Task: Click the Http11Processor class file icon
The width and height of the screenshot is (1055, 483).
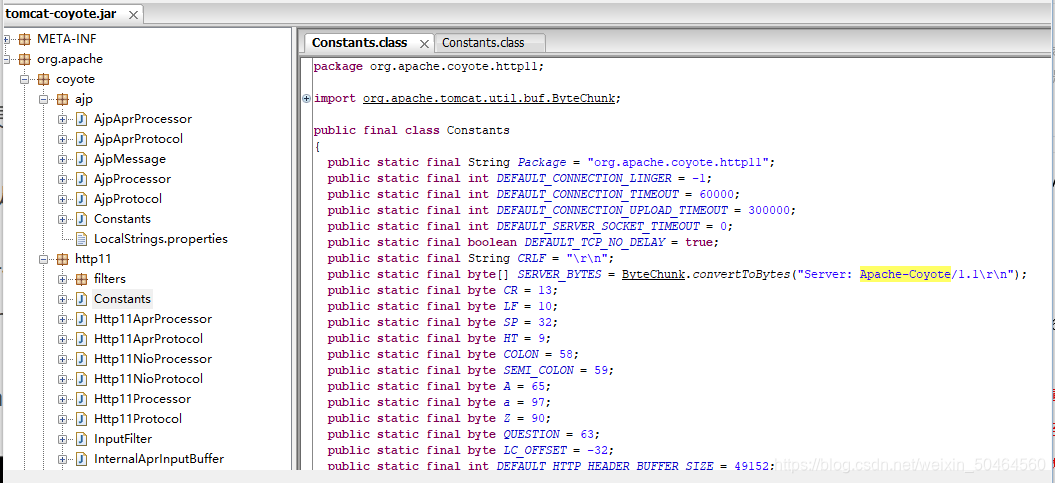Action: pos(81,399)
